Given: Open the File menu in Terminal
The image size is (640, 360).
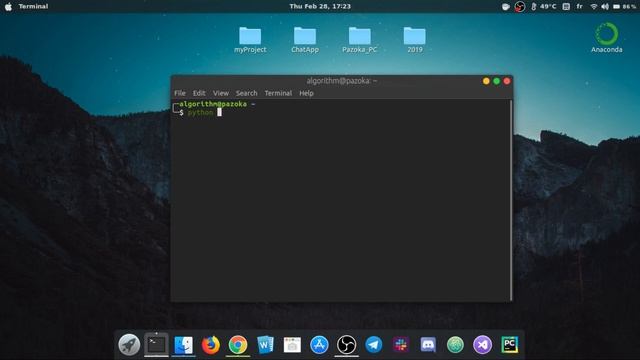Looking at the screenshot, I should (180, 93).
